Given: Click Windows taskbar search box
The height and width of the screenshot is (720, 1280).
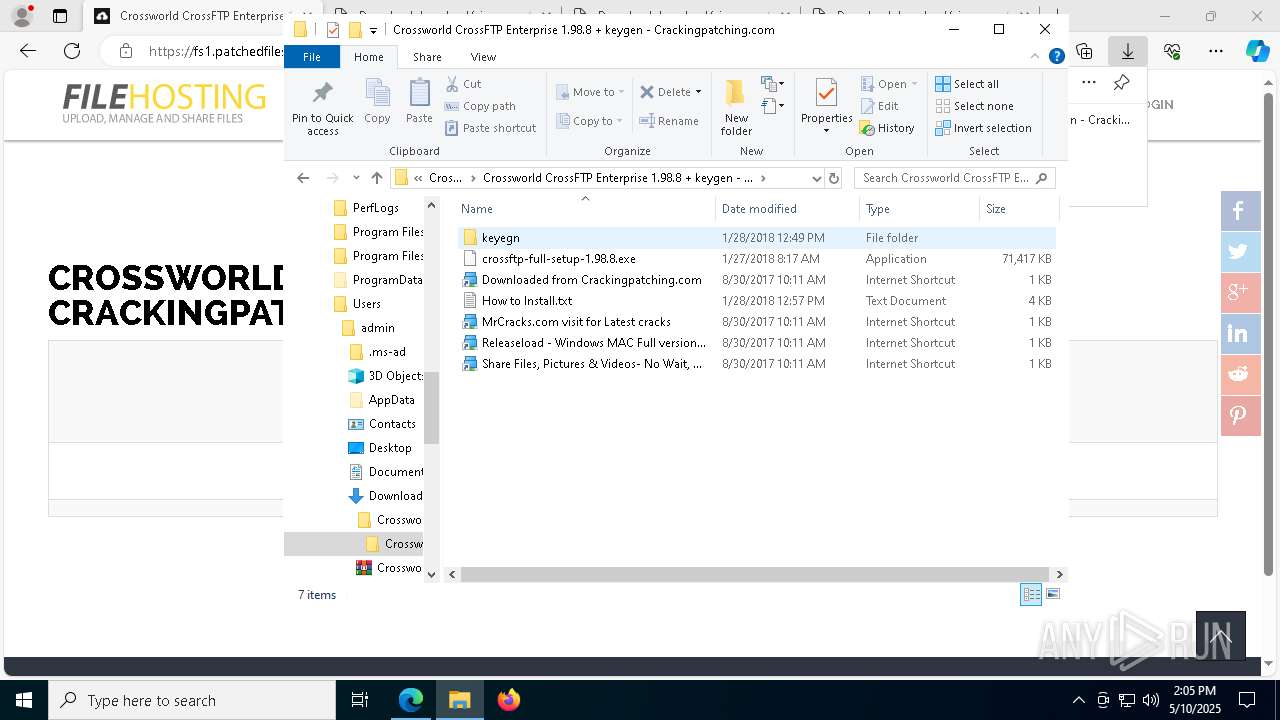Looking at the screenshot, I should tap(192, 700).
